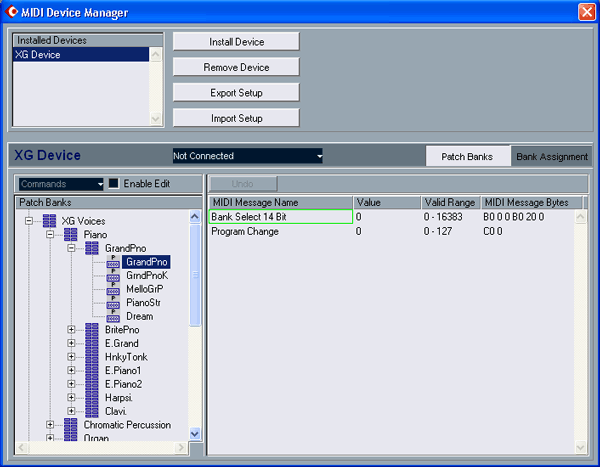This screenshot has height=467, width=600.
Task: Collapse the Piano tree node
Action: click(x=50, y=234)
